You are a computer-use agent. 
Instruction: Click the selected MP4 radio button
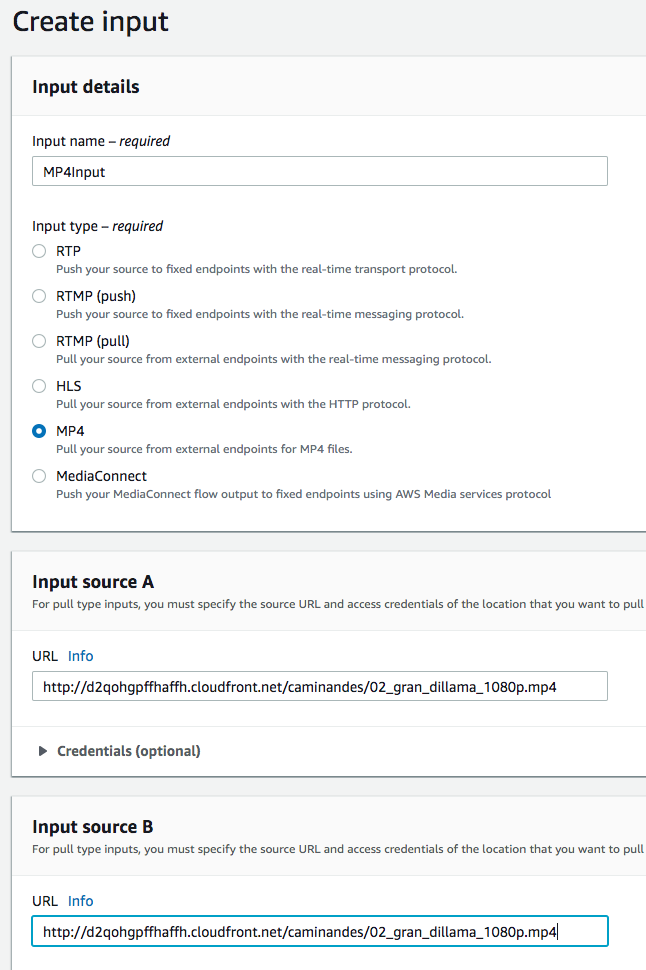point(39,431)
